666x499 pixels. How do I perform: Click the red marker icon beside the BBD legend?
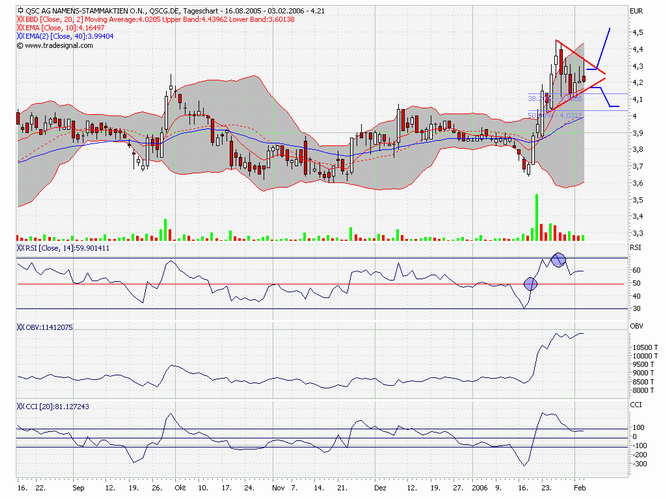tap(21, 20)
